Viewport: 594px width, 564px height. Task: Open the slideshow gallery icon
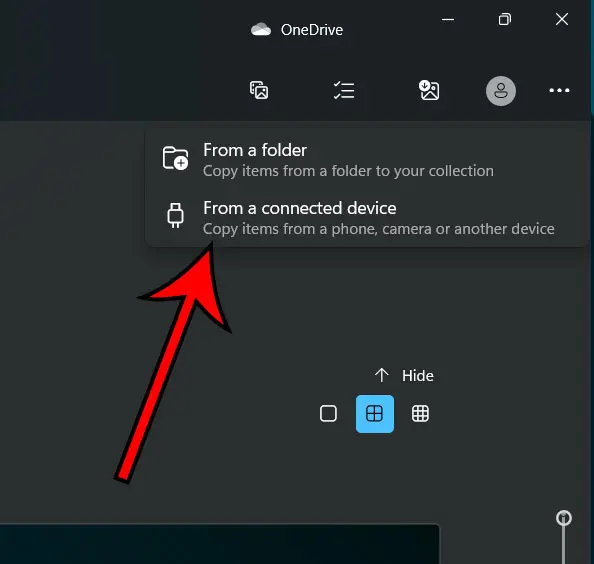tap(259, 90)
